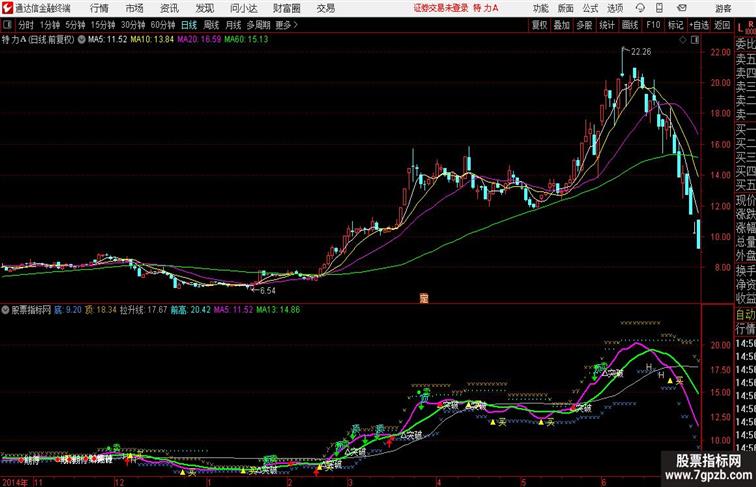Open the 选项 menu
Image resolution: width=756 pixels, height=487 pixels.
click(615, 8)
